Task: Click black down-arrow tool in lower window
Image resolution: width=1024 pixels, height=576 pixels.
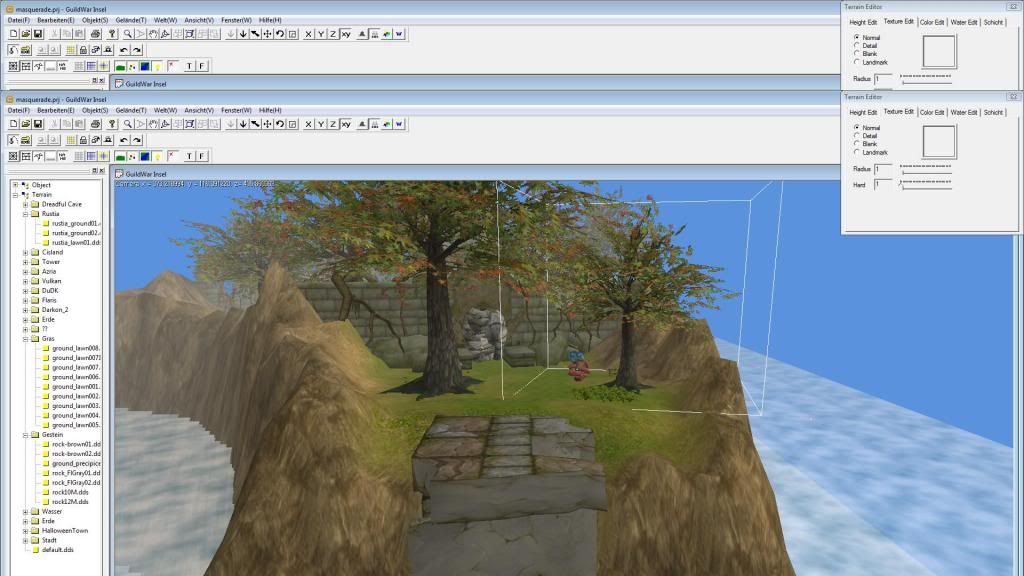Action: click(x=243, y=124)
